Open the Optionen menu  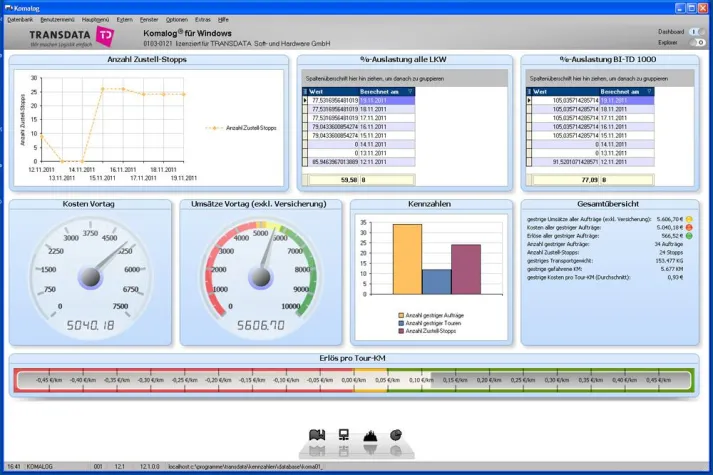176,20
